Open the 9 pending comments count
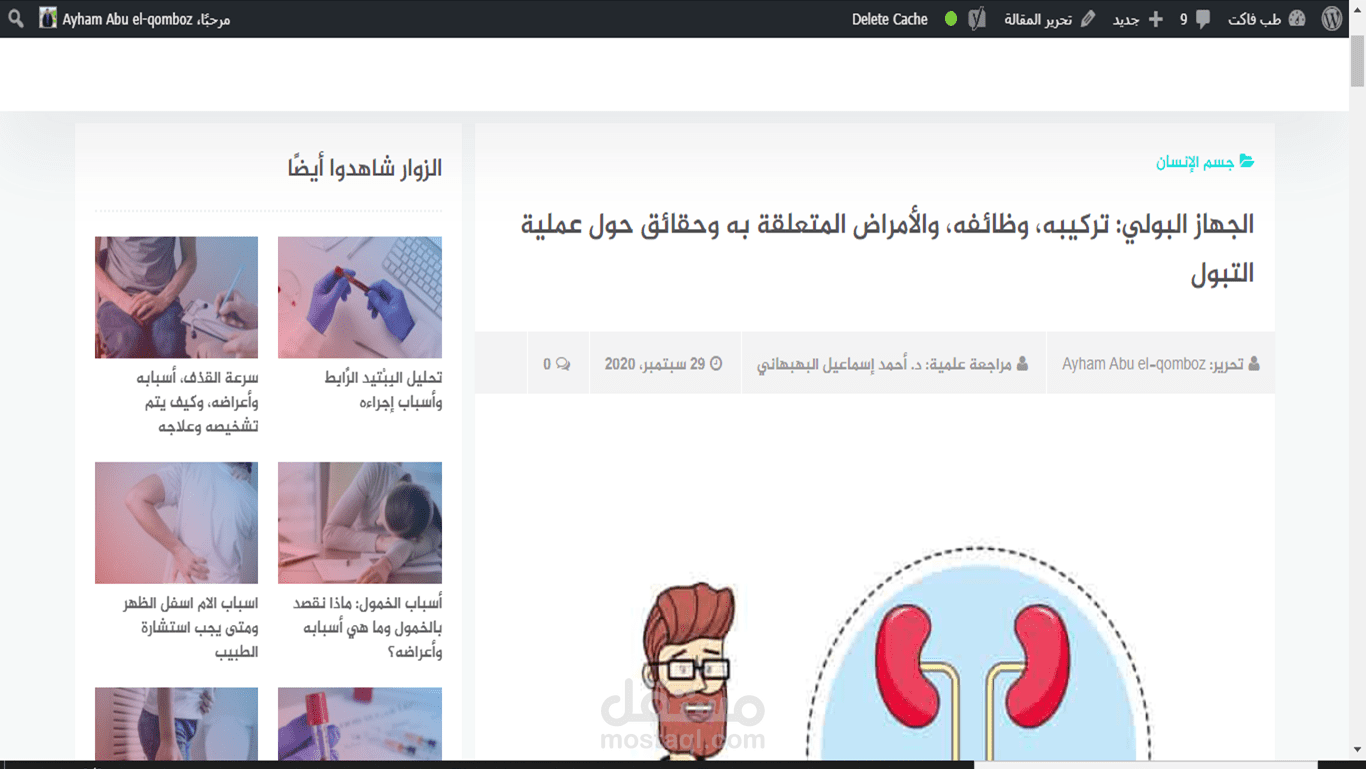 tap(1184, 19)
